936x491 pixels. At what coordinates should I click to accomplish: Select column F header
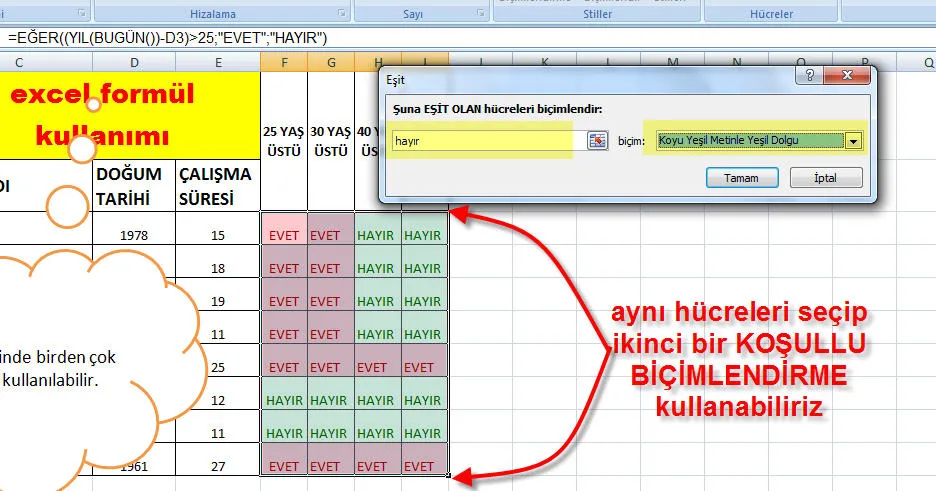click(284, 62)
